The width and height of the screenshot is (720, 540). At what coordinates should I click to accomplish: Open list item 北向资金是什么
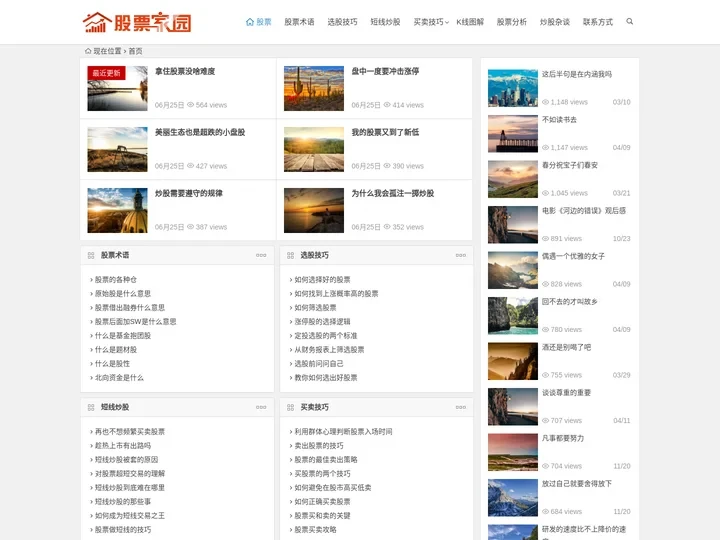coord(119,377)
